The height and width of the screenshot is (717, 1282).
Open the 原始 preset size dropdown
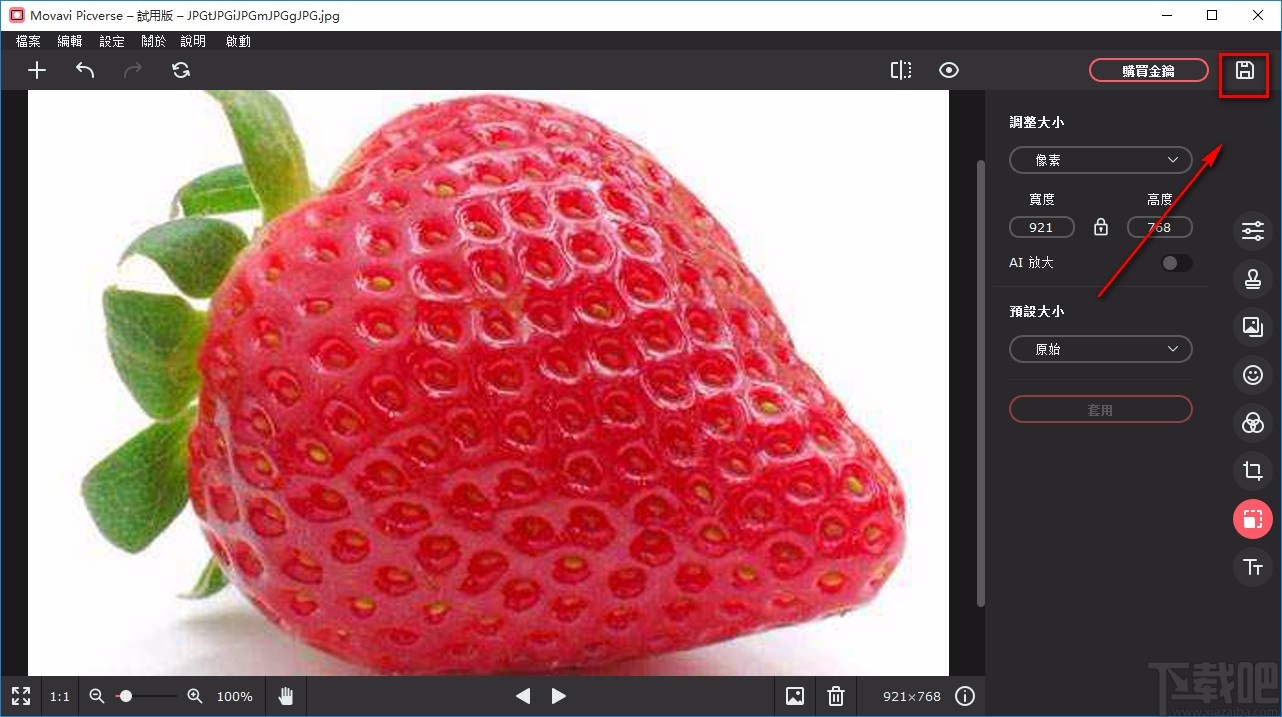(x=1101, y=349)
